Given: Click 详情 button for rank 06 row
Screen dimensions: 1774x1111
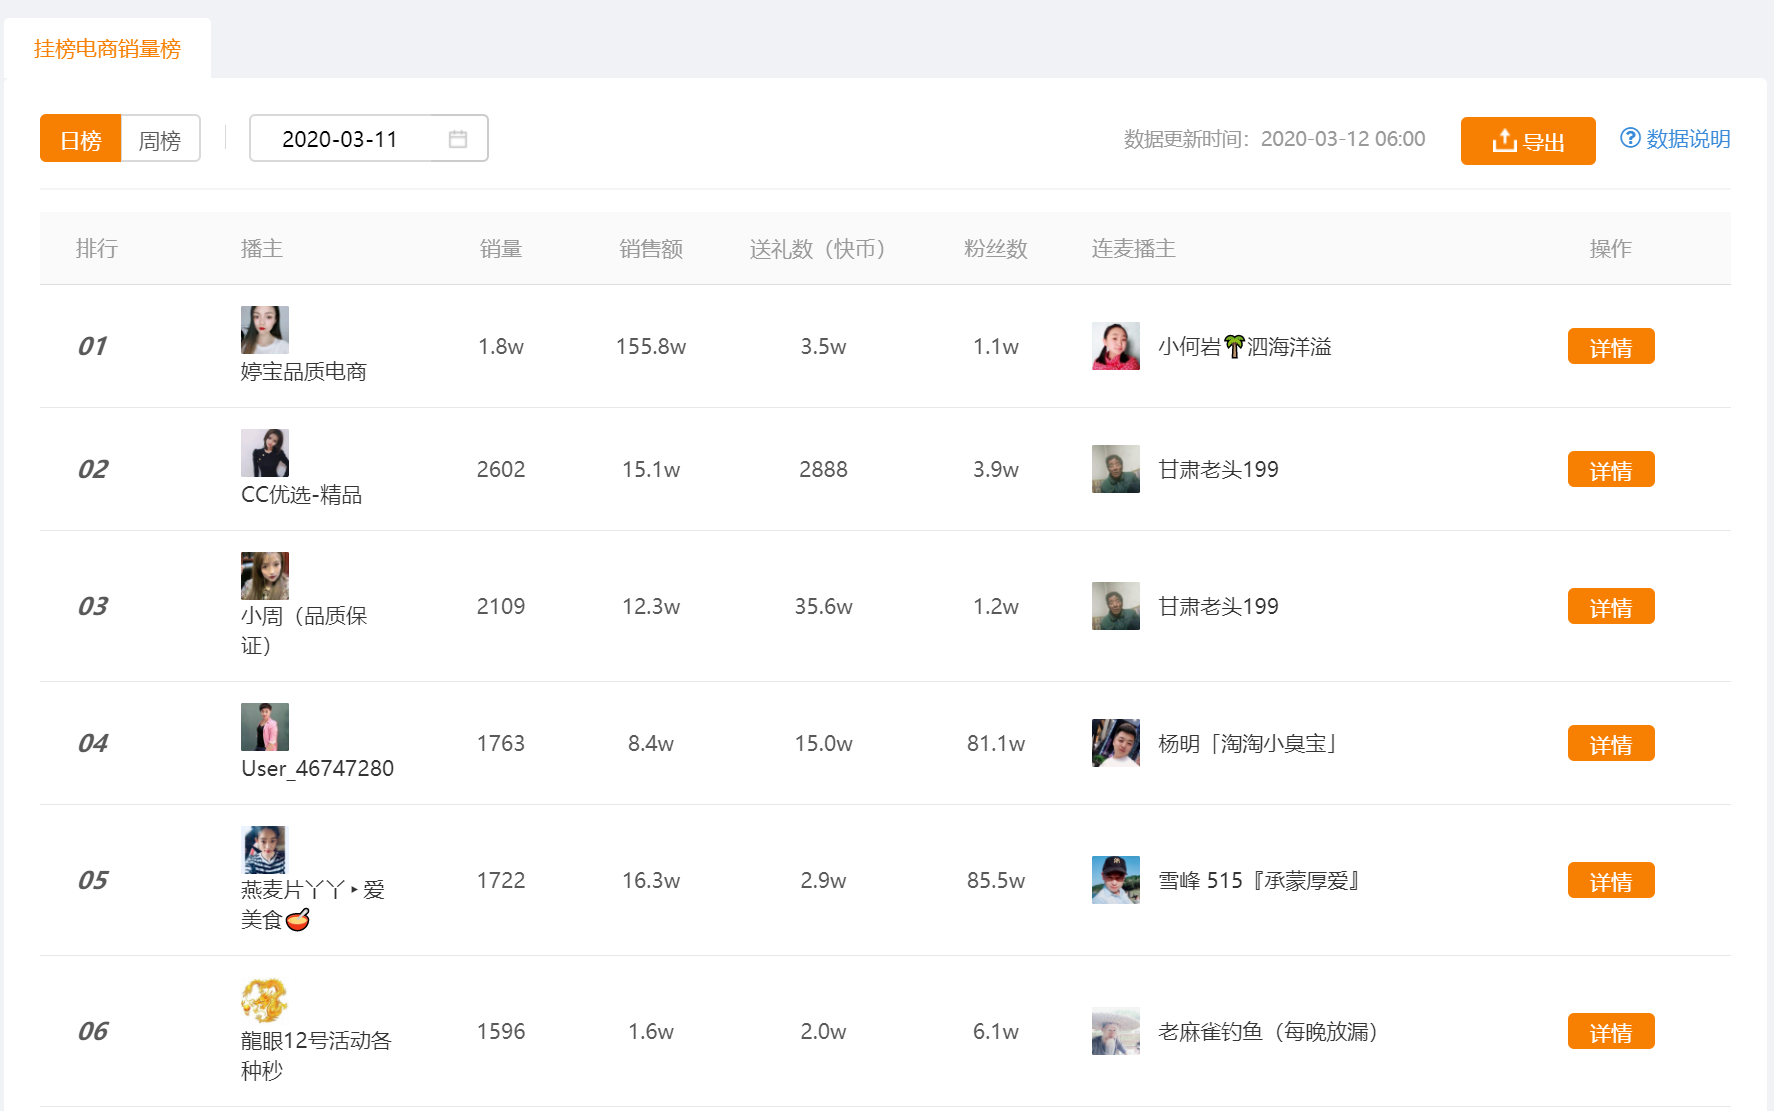Looking at the screenshot, I should click(1610, 1032).
